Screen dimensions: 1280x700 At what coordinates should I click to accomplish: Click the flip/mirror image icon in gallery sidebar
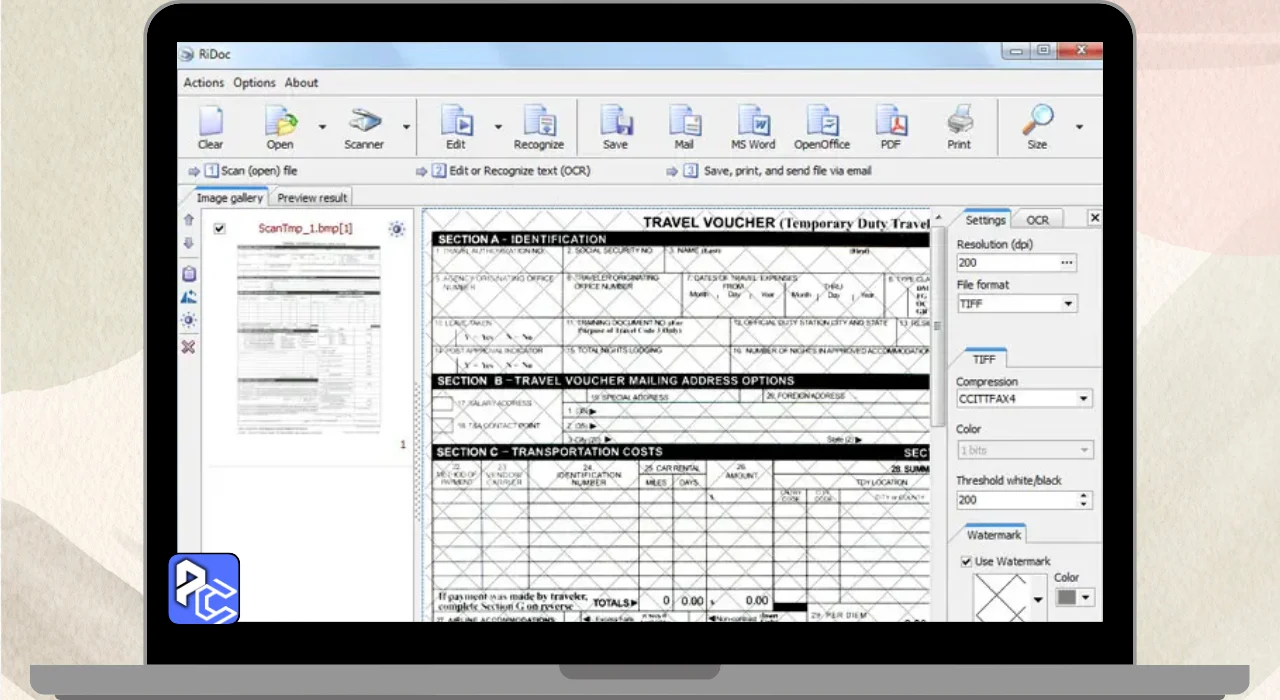pyautogui.click(x=188, y=297)
